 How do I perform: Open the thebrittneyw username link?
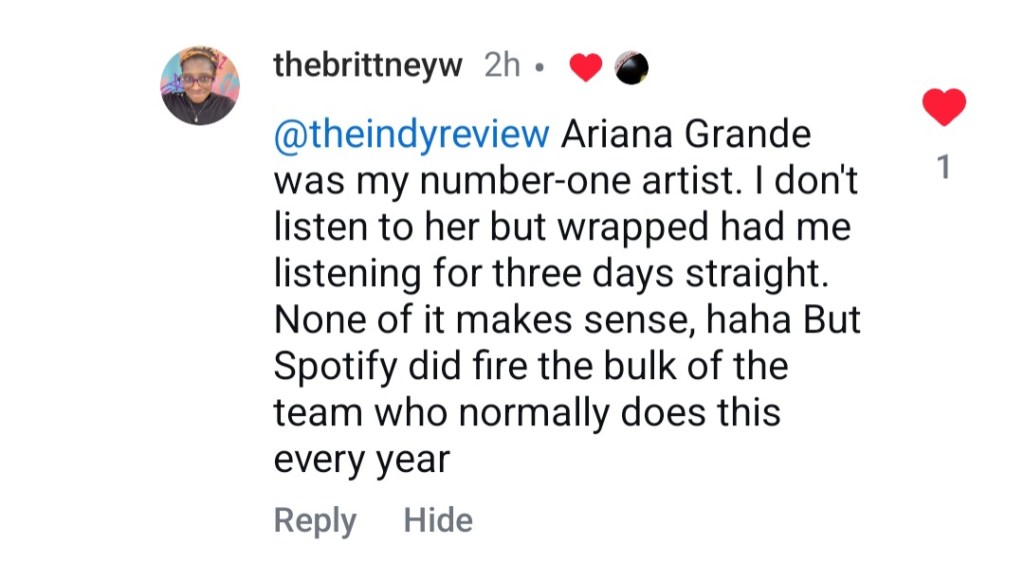point(368,66)
